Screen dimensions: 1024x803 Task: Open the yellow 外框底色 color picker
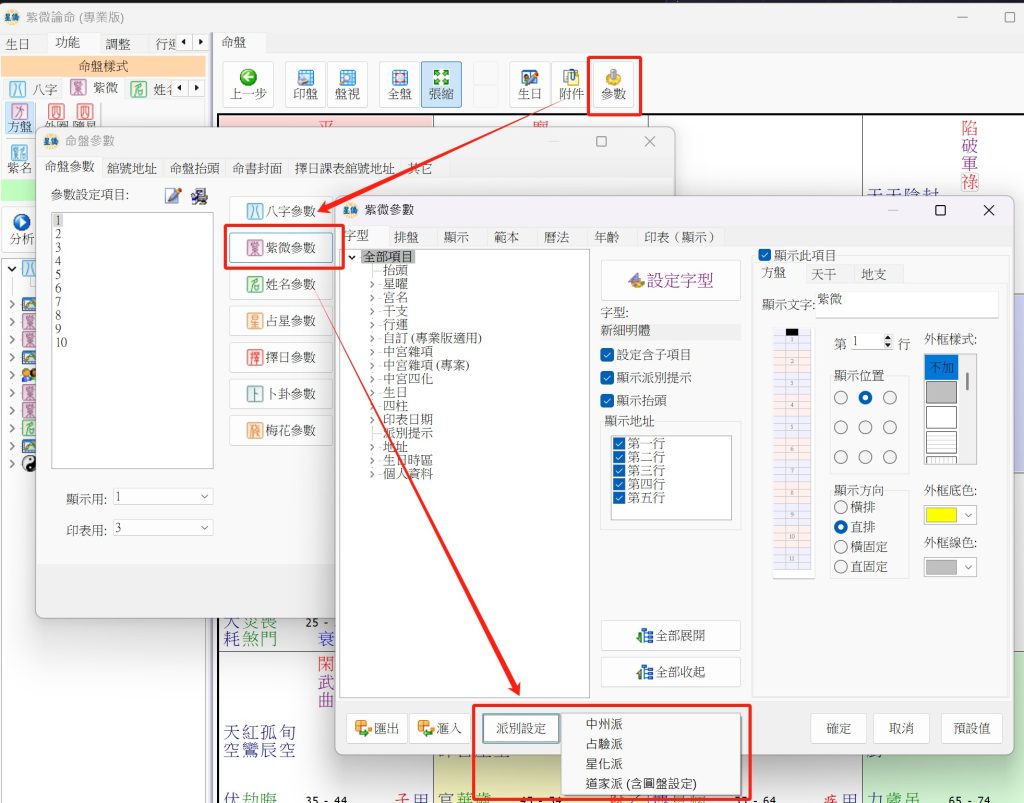coord(950,515)
